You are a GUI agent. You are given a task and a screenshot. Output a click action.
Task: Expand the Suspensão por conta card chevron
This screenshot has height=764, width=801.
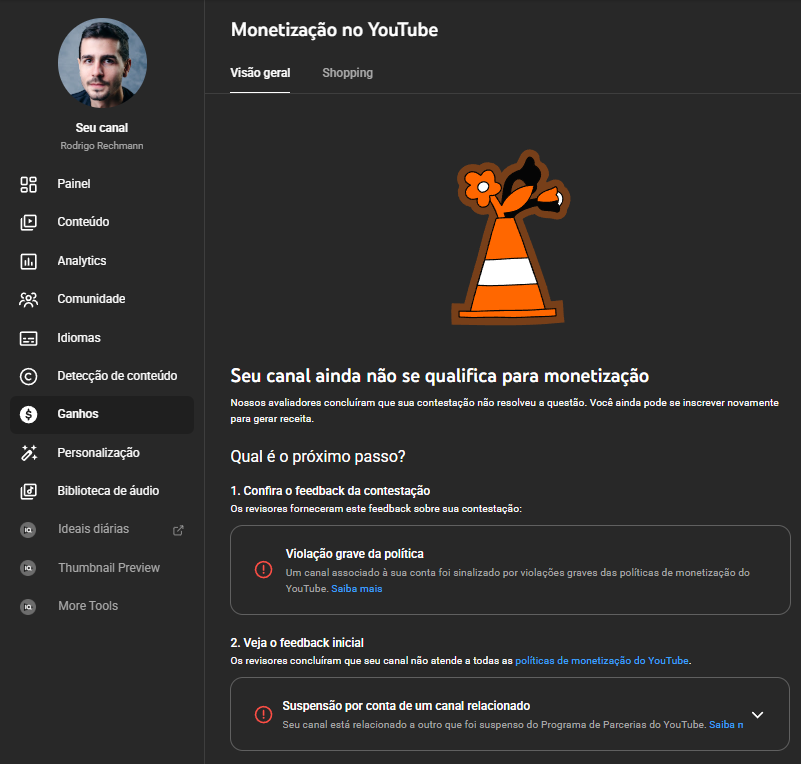[x=758, y=715]
